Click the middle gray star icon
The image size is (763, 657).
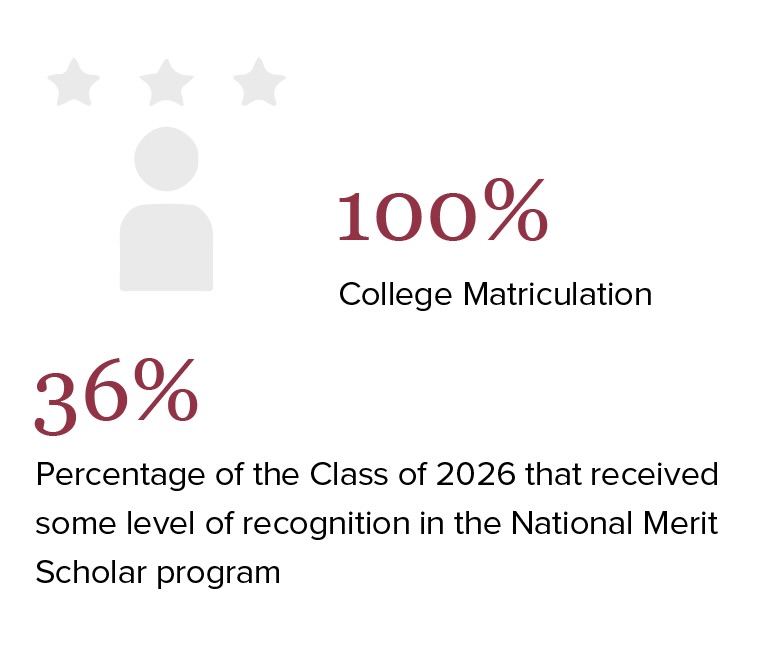[x=166, y=83]
